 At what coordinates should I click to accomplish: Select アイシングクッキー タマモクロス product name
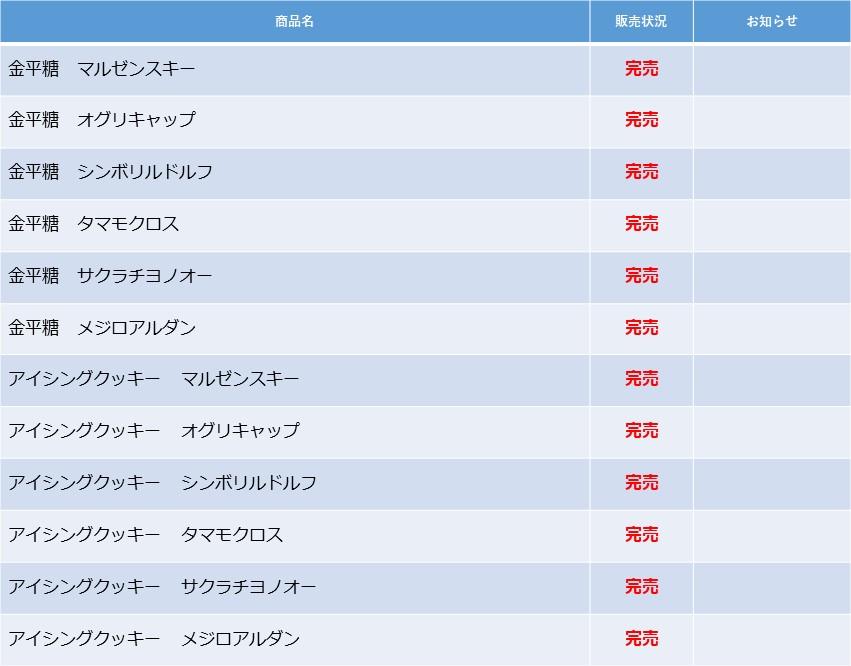pyautogui.click(x=145, y=535)
